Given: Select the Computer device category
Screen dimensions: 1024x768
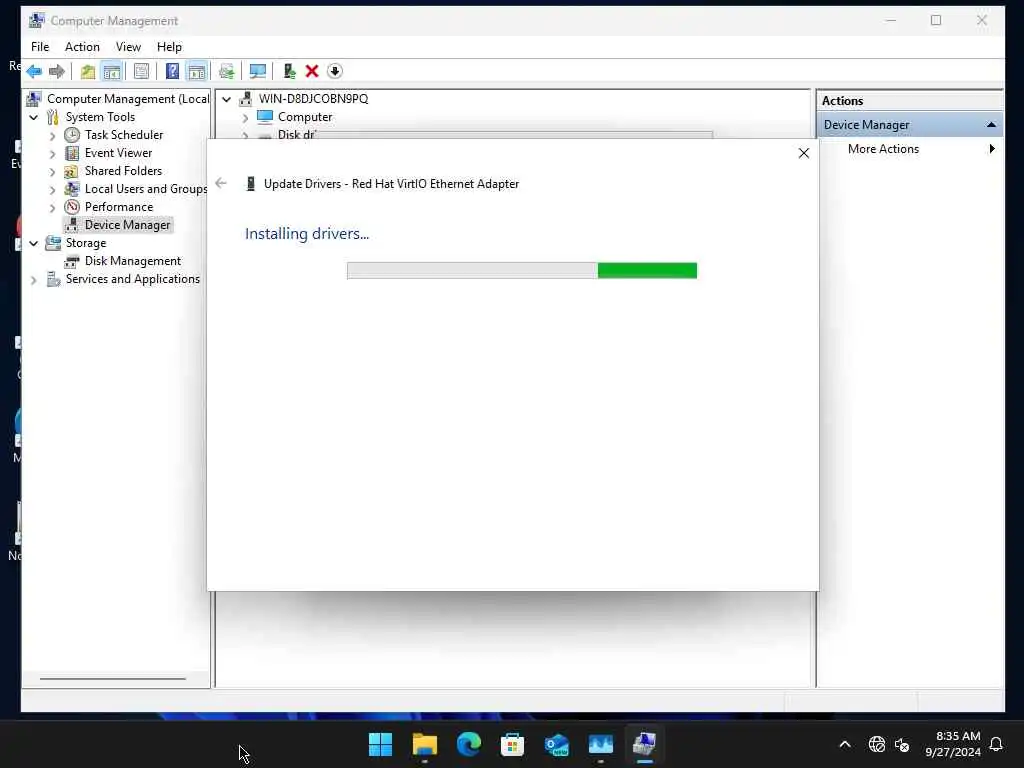Looking at the screenshot, I should pos(304,117).
